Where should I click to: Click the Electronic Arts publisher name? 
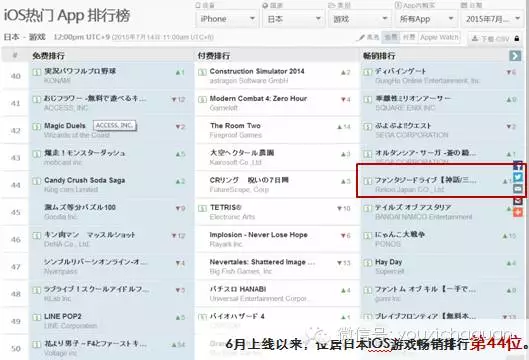point(232,217)
